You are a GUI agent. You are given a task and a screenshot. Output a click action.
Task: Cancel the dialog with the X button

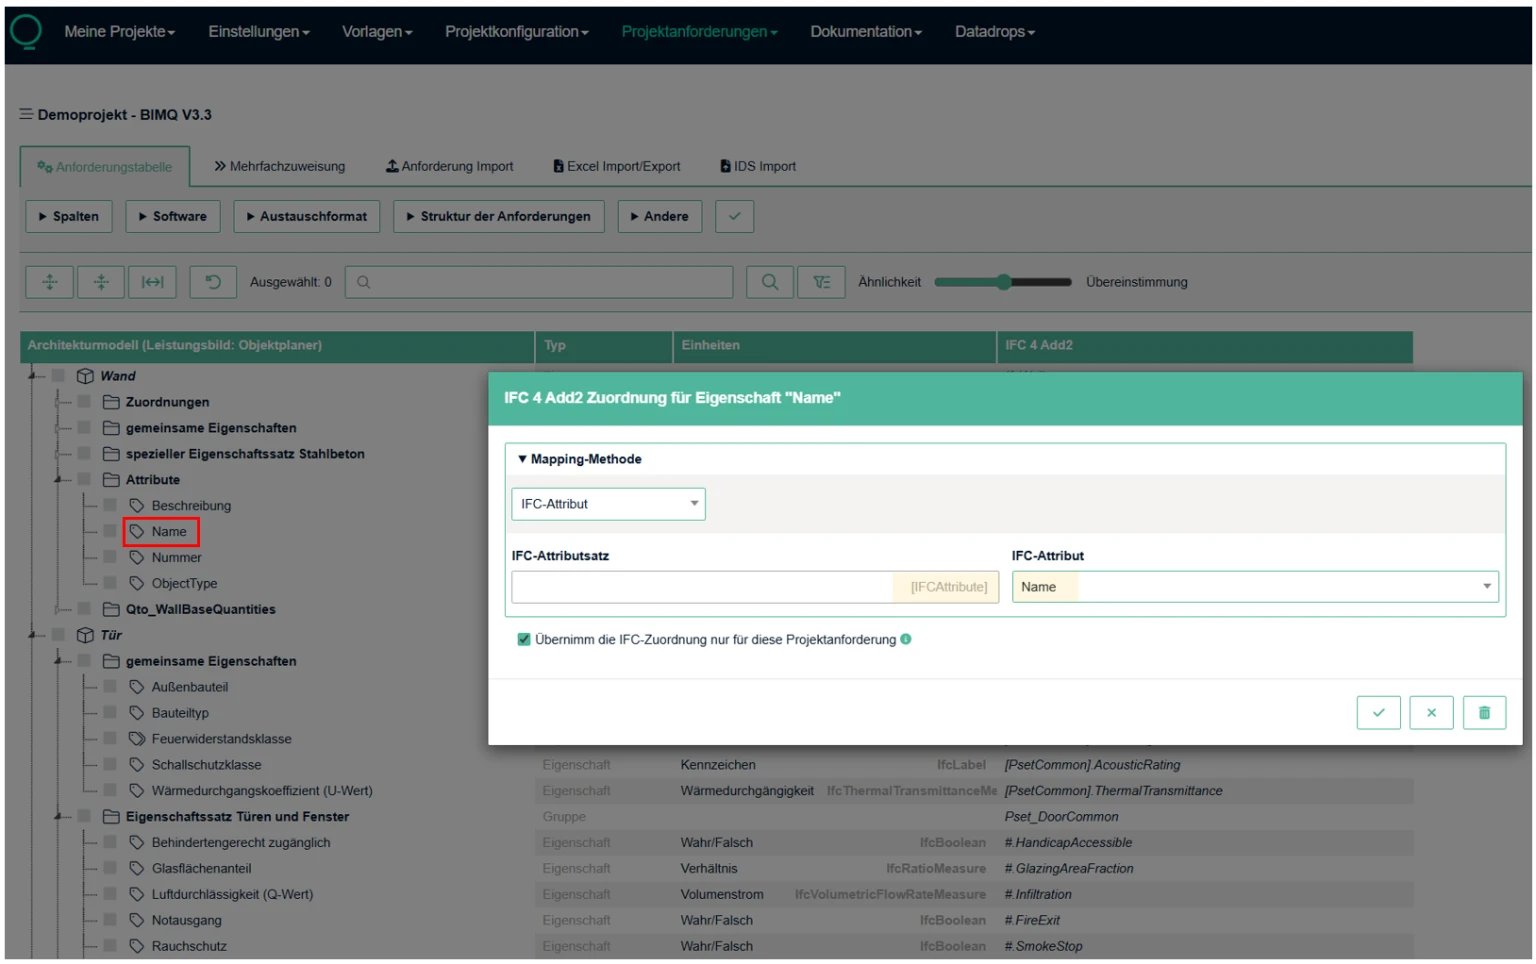pyautogui.click(x=1431, y=713)
